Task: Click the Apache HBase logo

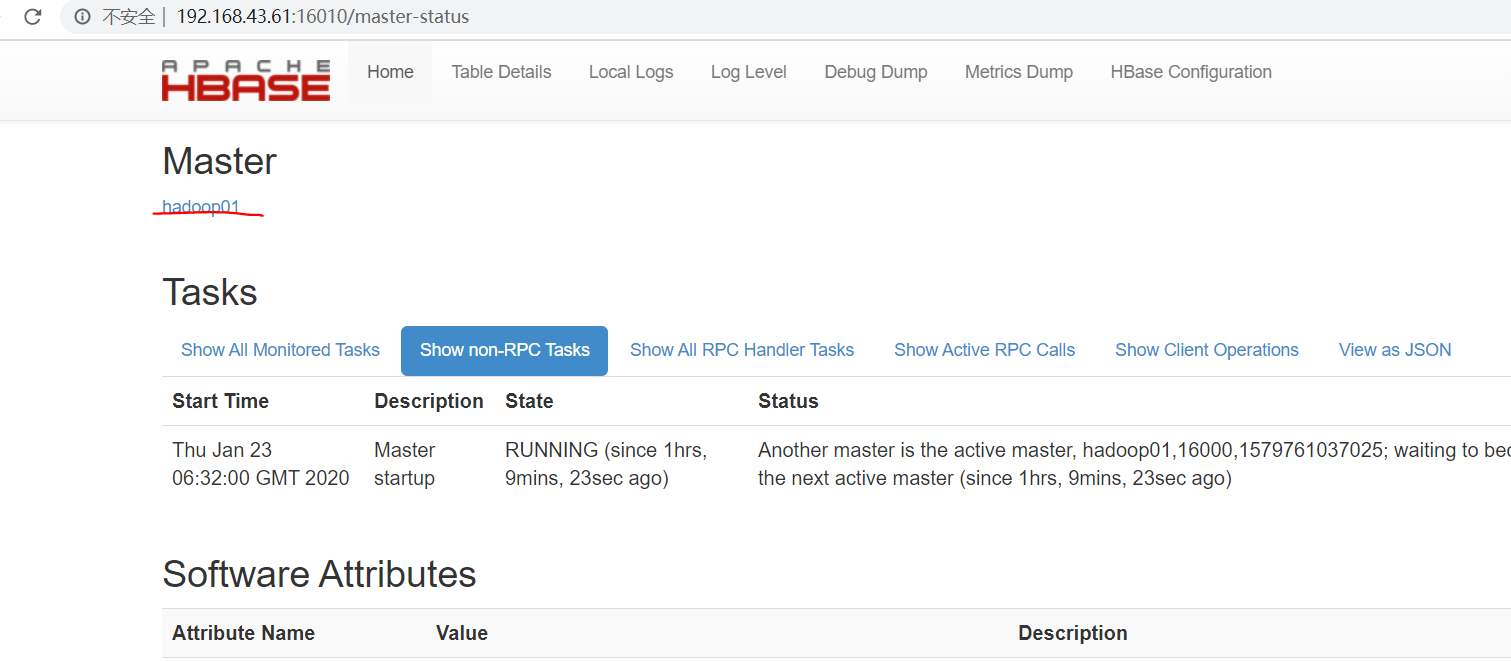Action: (x=246, y=80)
